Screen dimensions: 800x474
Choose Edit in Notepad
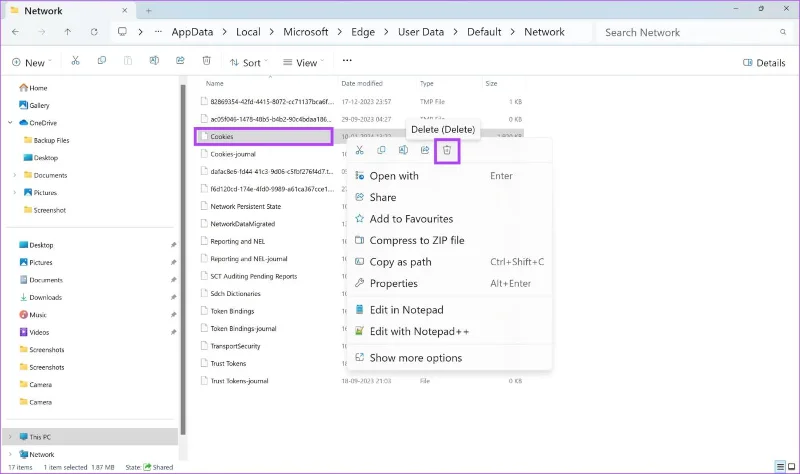tap(449, 310)
